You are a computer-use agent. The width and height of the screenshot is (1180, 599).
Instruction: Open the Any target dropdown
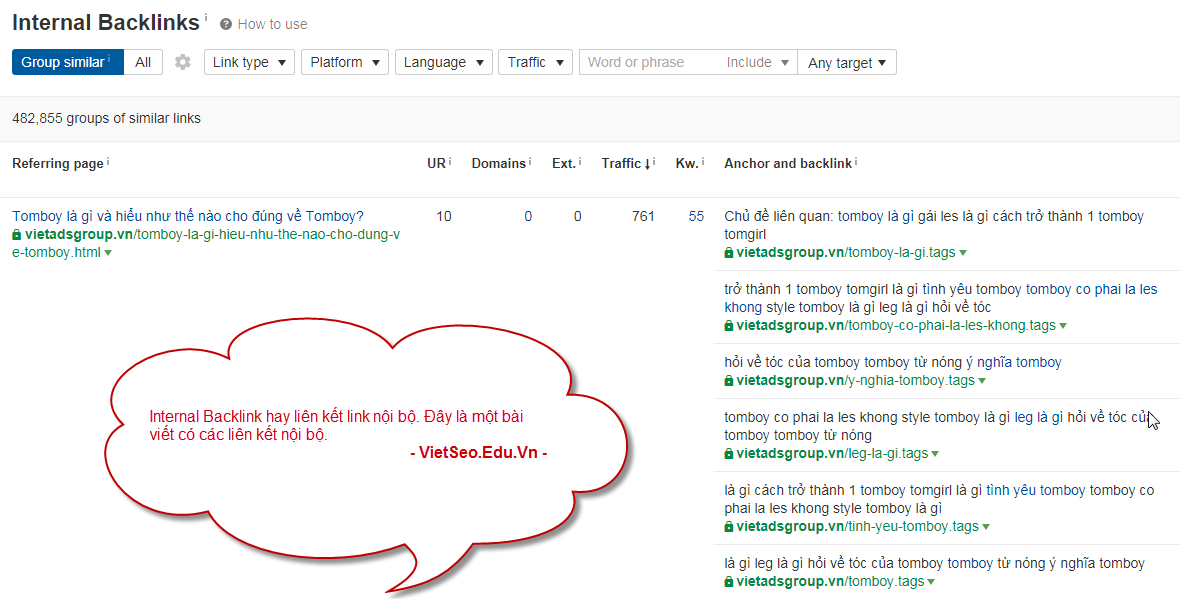846,63
